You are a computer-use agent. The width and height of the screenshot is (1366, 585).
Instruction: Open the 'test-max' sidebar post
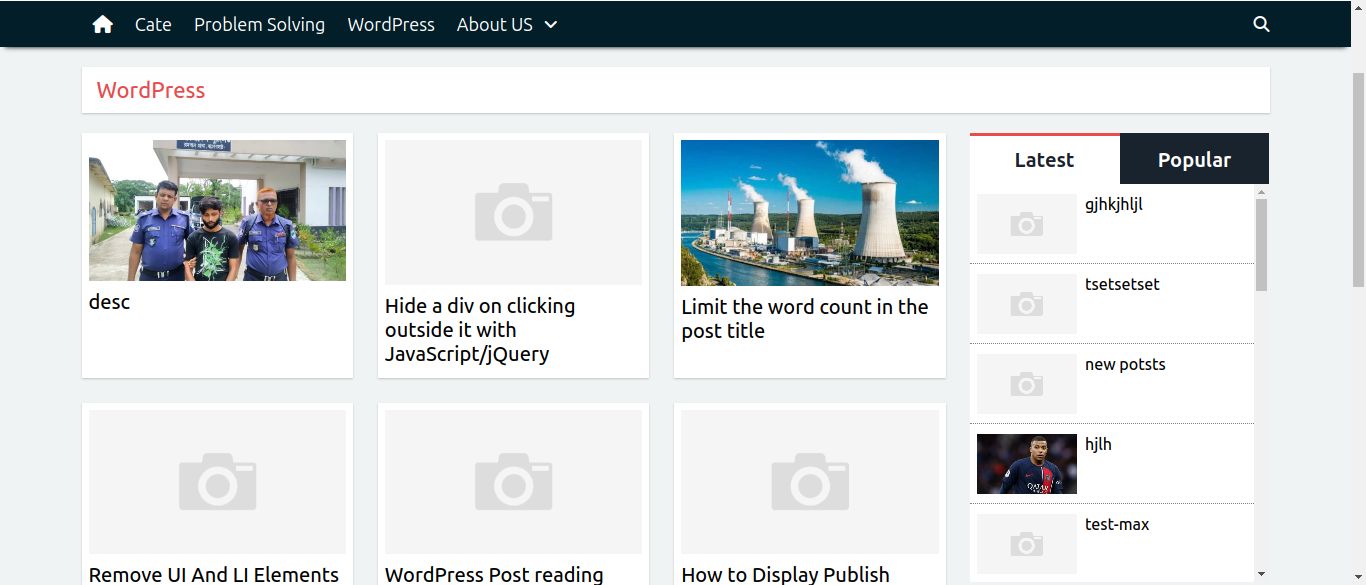1117,525
